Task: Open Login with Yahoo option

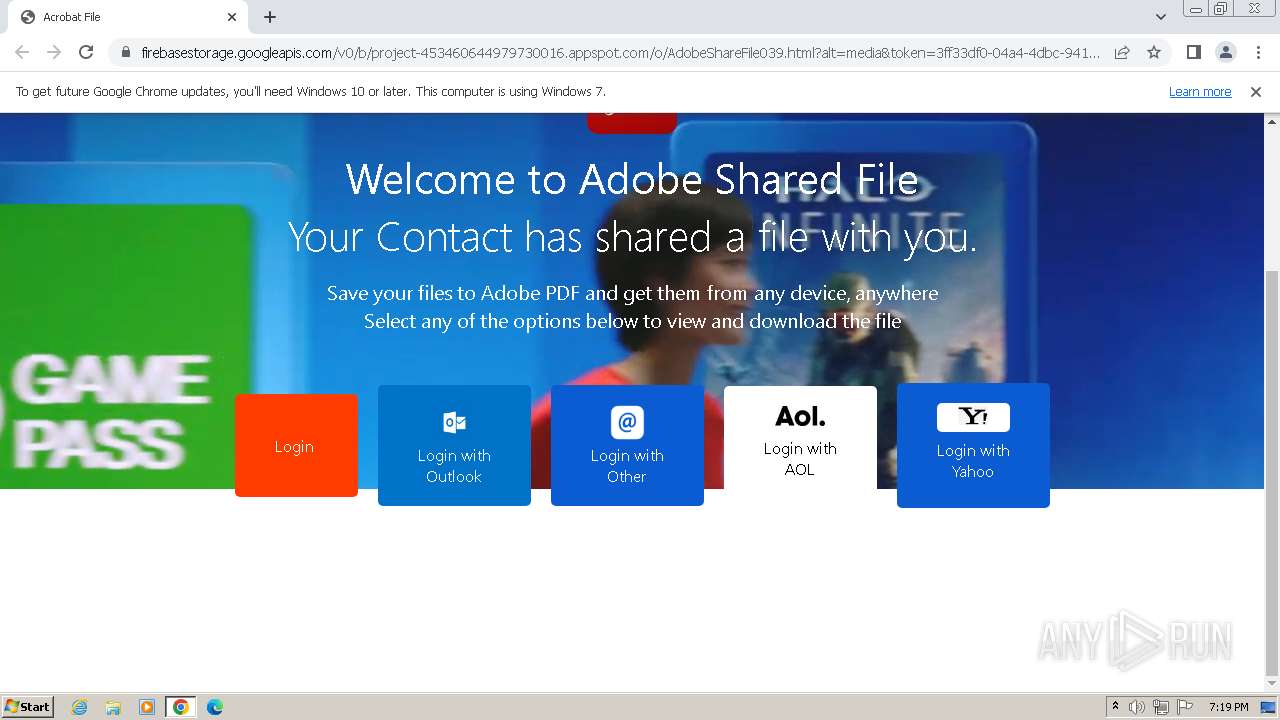Action: point(973,446)
